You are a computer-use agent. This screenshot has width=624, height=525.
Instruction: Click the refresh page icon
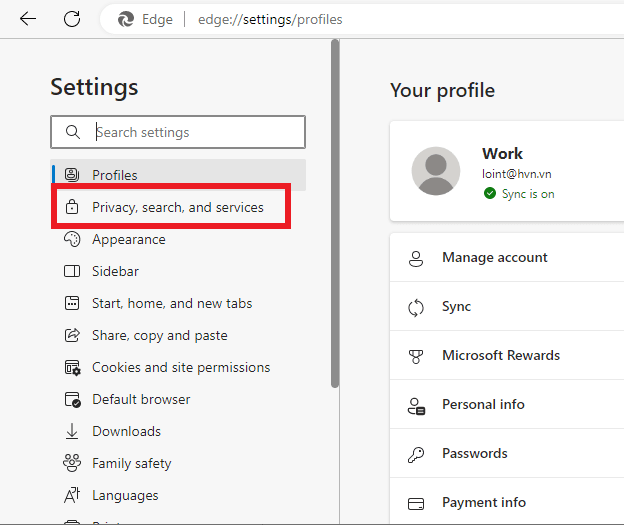(72, 19)
